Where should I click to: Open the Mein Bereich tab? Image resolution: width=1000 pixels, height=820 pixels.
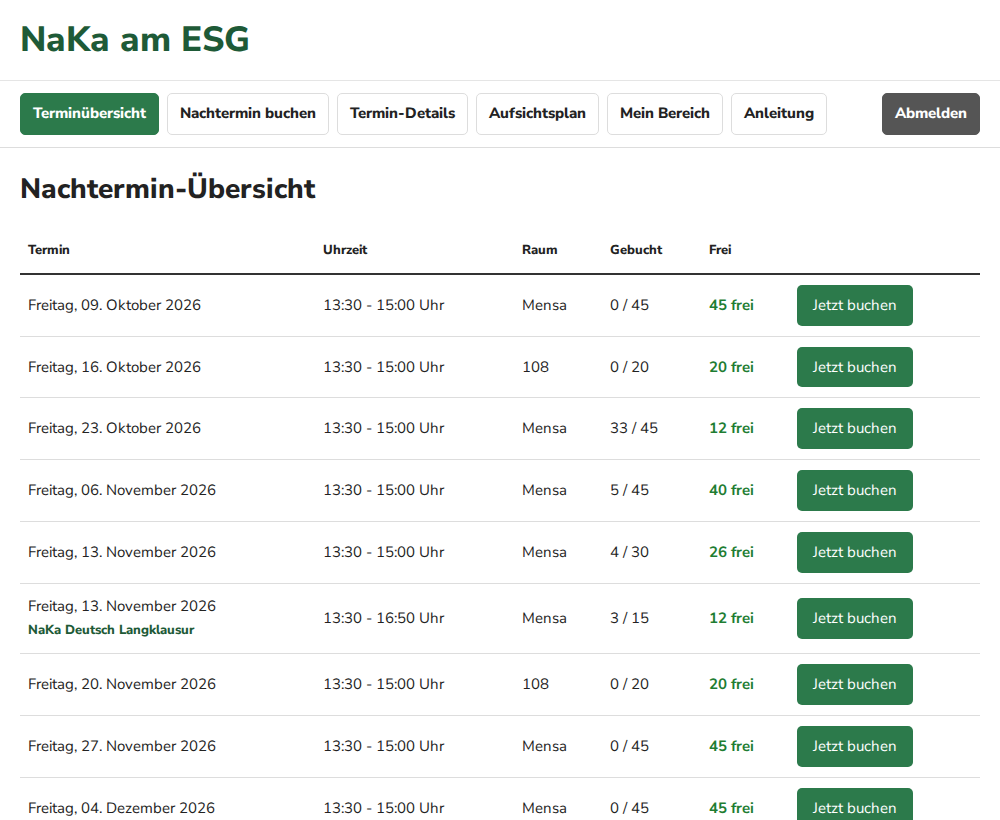[x=665, y=113]
